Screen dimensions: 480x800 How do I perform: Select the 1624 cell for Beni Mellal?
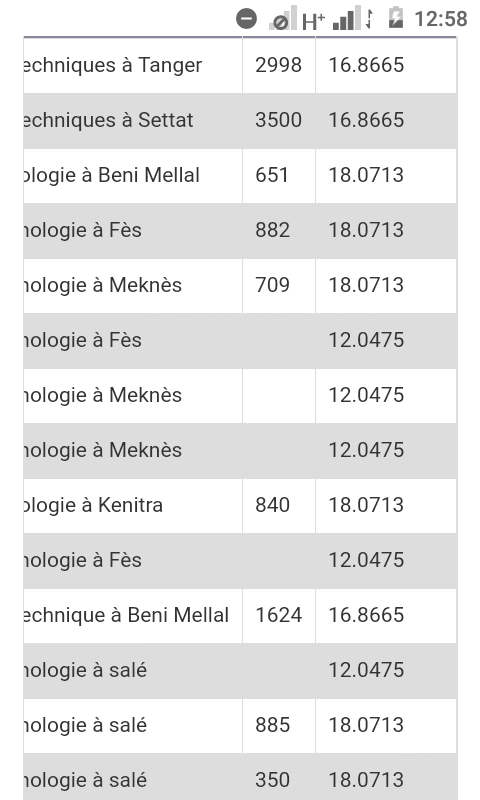(x=279, y=615)
